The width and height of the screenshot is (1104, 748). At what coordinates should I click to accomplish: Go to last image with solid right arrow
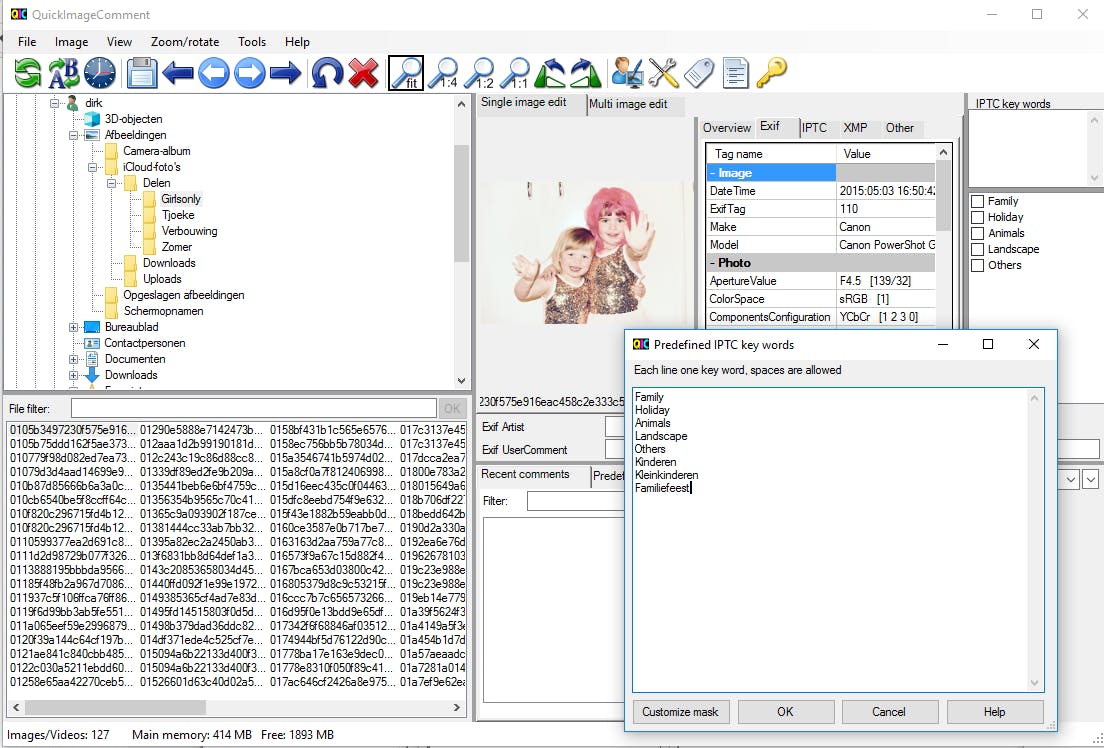[x=285, y=73]
